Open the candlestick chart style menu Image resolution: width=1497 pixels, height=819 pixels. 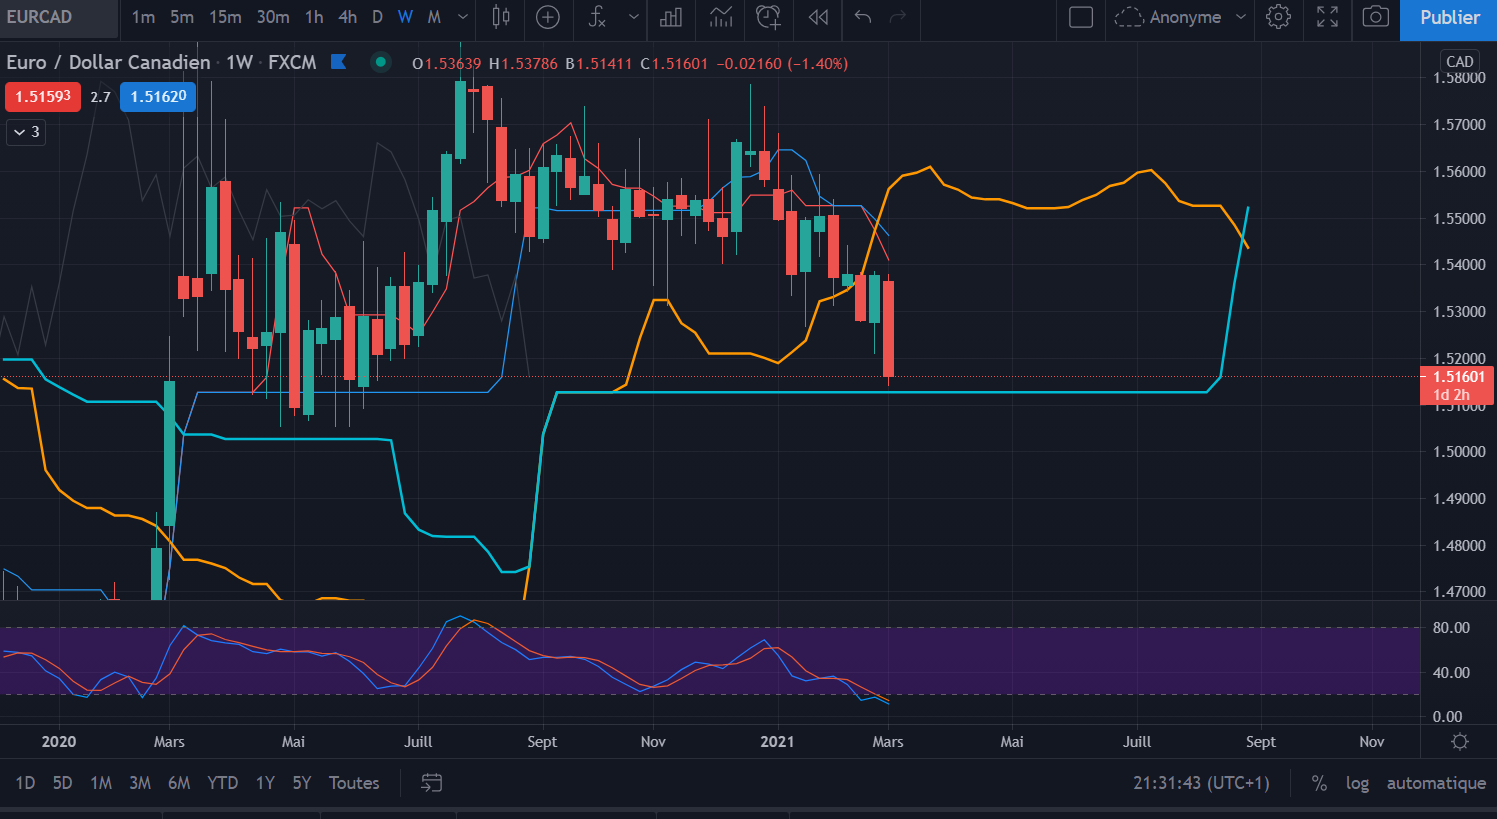(501, 17)
